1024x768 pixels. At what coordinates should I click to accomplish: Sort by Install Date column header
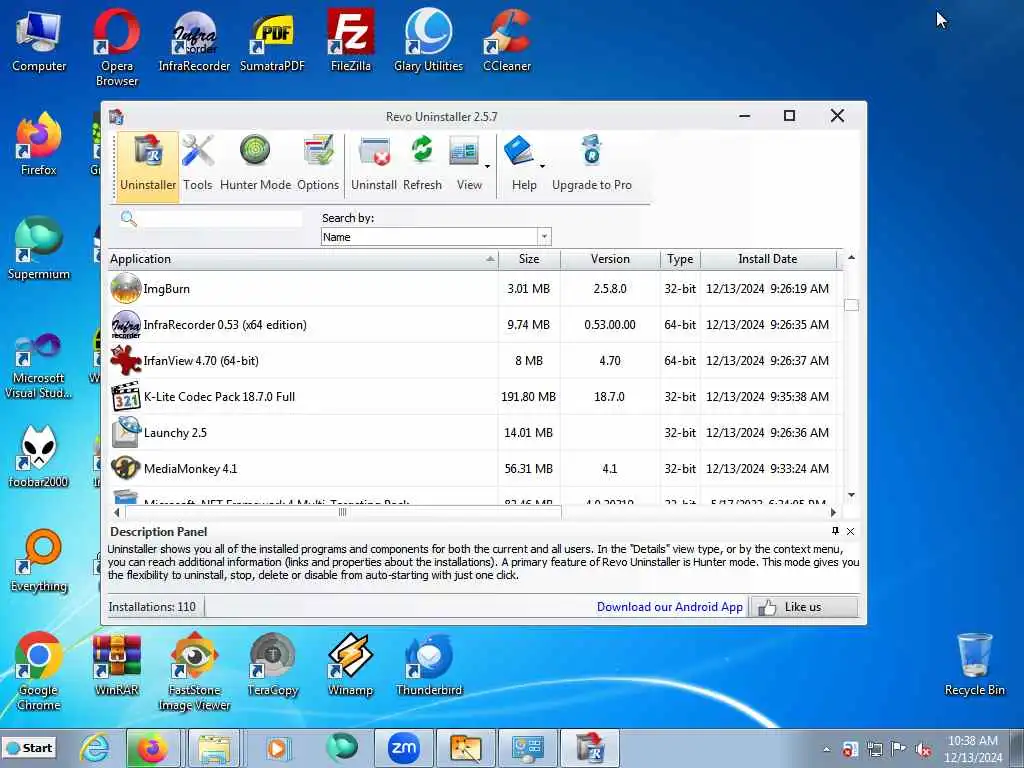[768, 259]
